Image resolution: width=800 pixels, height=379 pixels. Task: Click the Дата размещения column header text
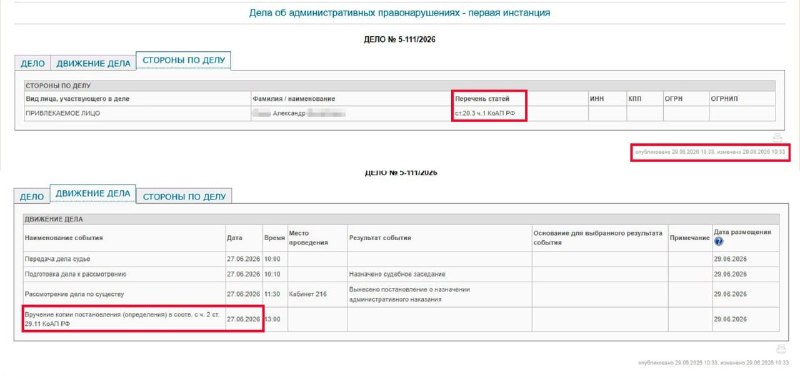[x=742, y=232]
